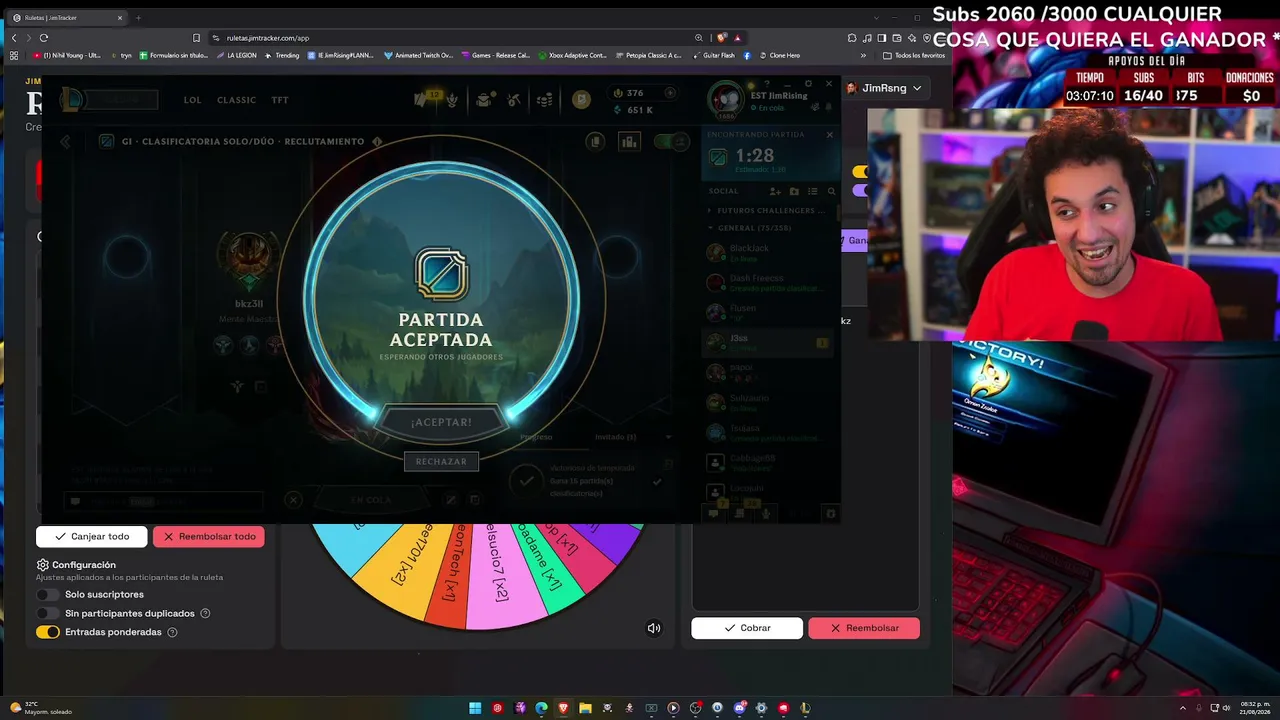This screenshot has height=720, width=1280.
Task: Add a friend in Social panel
Action: pos(775,191)
